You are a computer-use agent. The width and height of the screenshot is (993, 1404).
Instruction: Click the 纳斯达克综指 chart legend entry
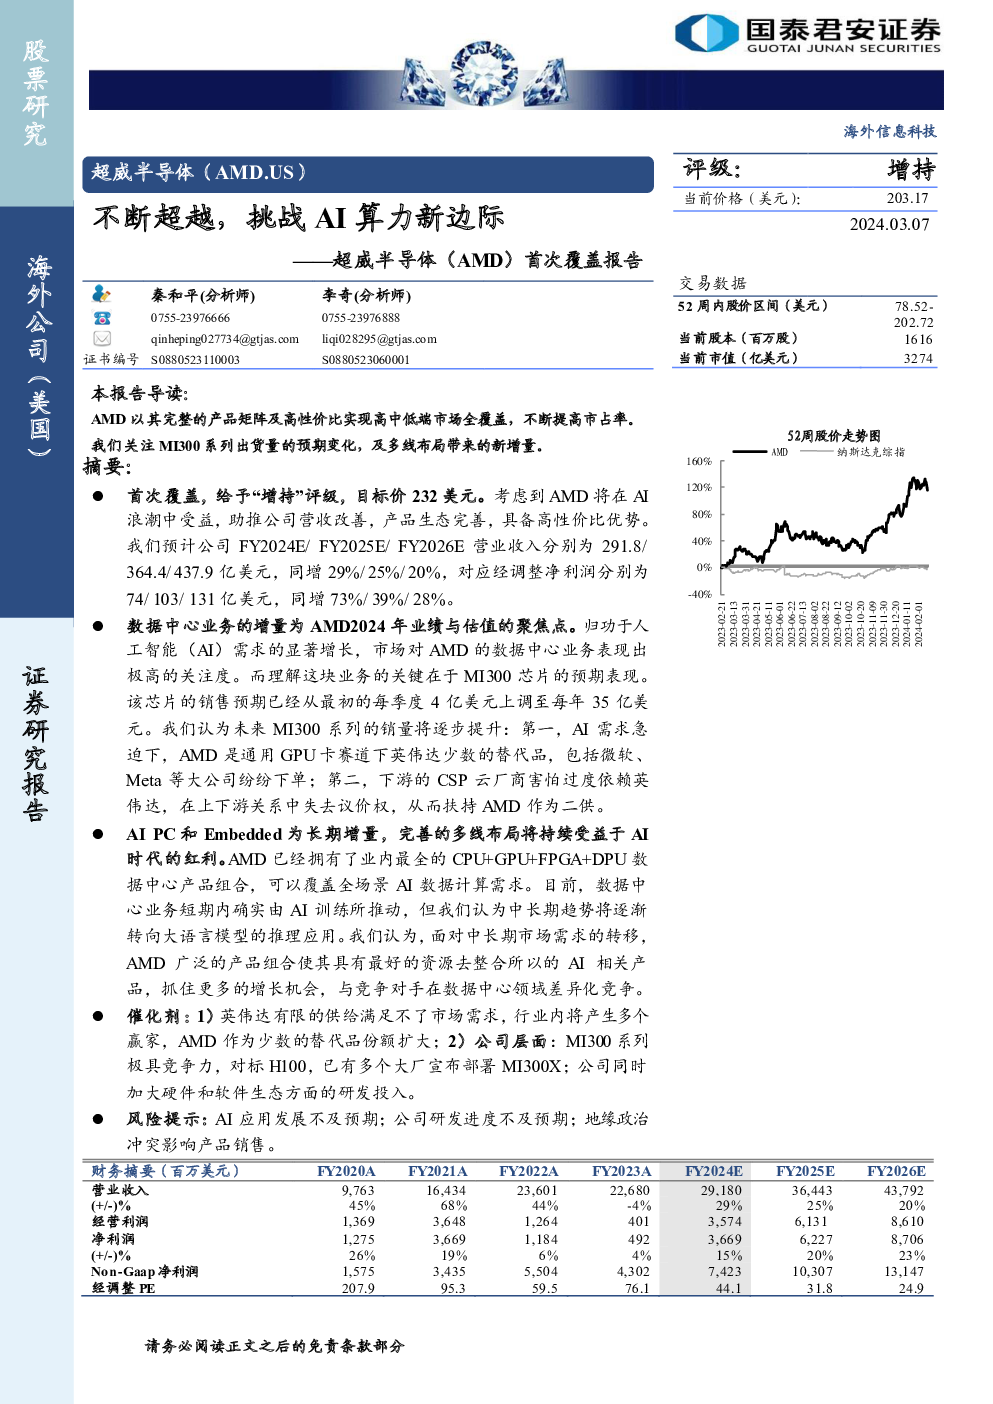(x=853, y=452)
